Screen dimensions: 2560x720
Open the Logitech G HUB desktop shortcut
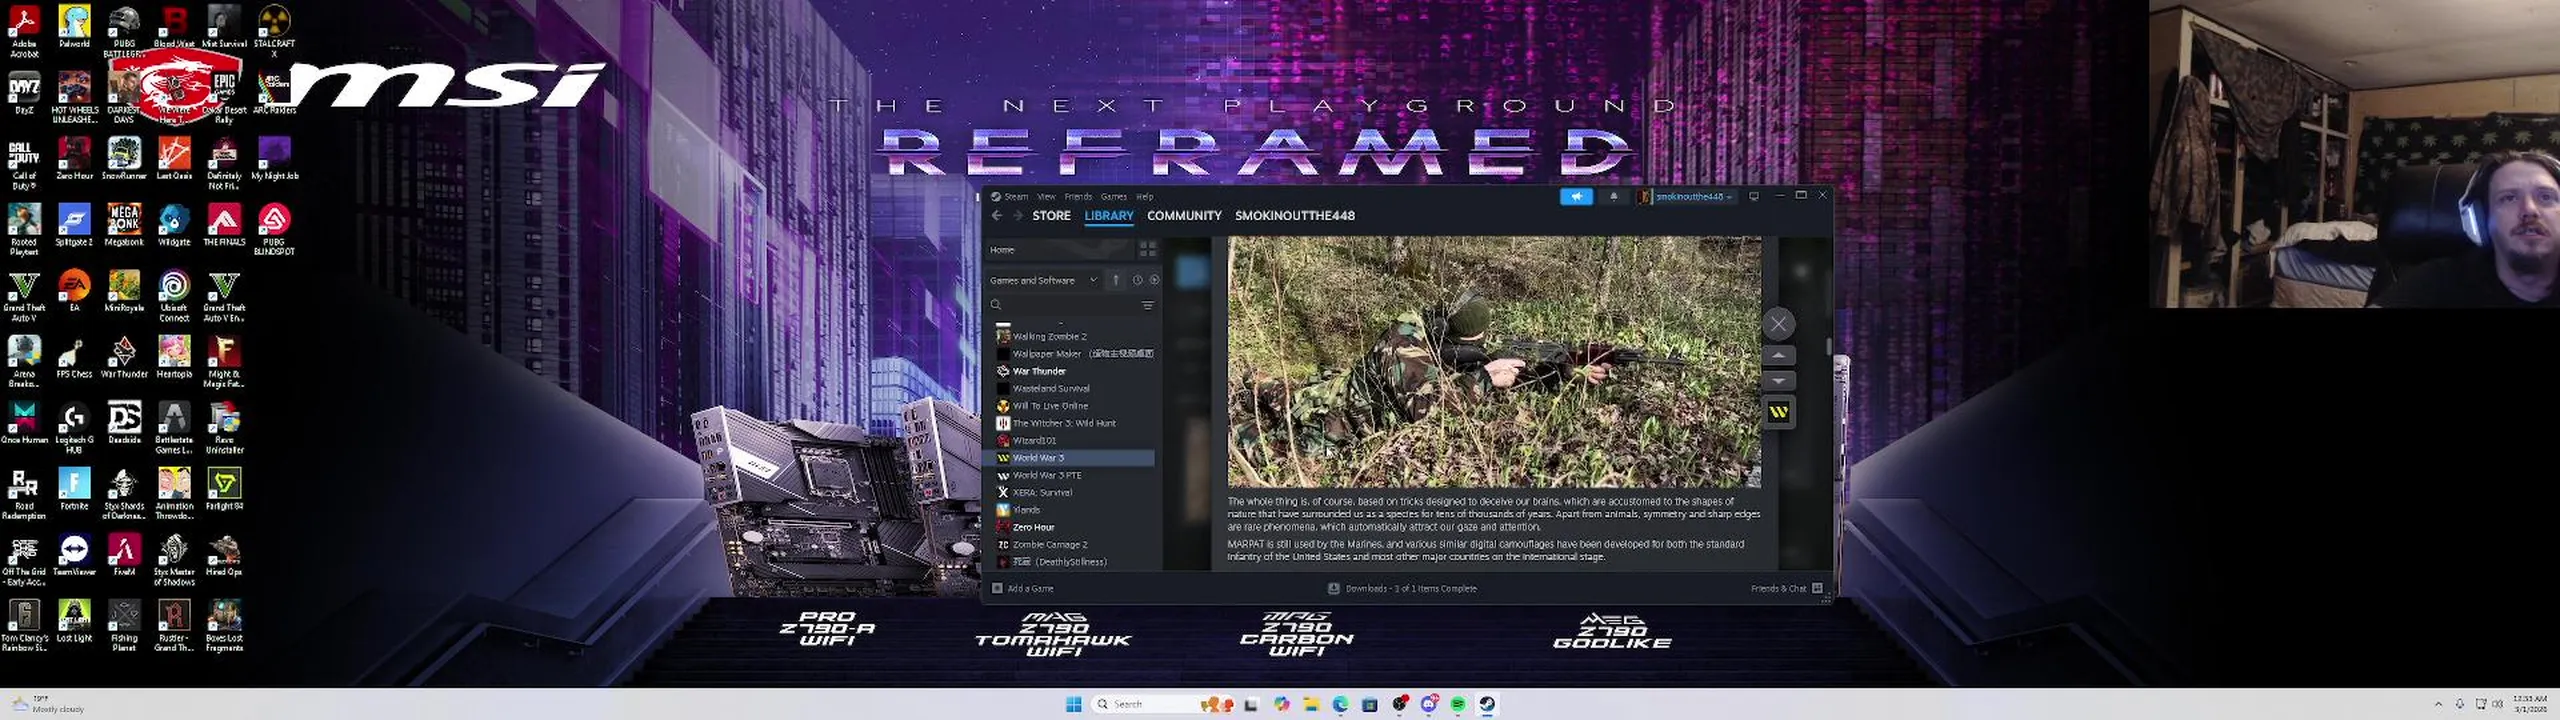[74, 428]
